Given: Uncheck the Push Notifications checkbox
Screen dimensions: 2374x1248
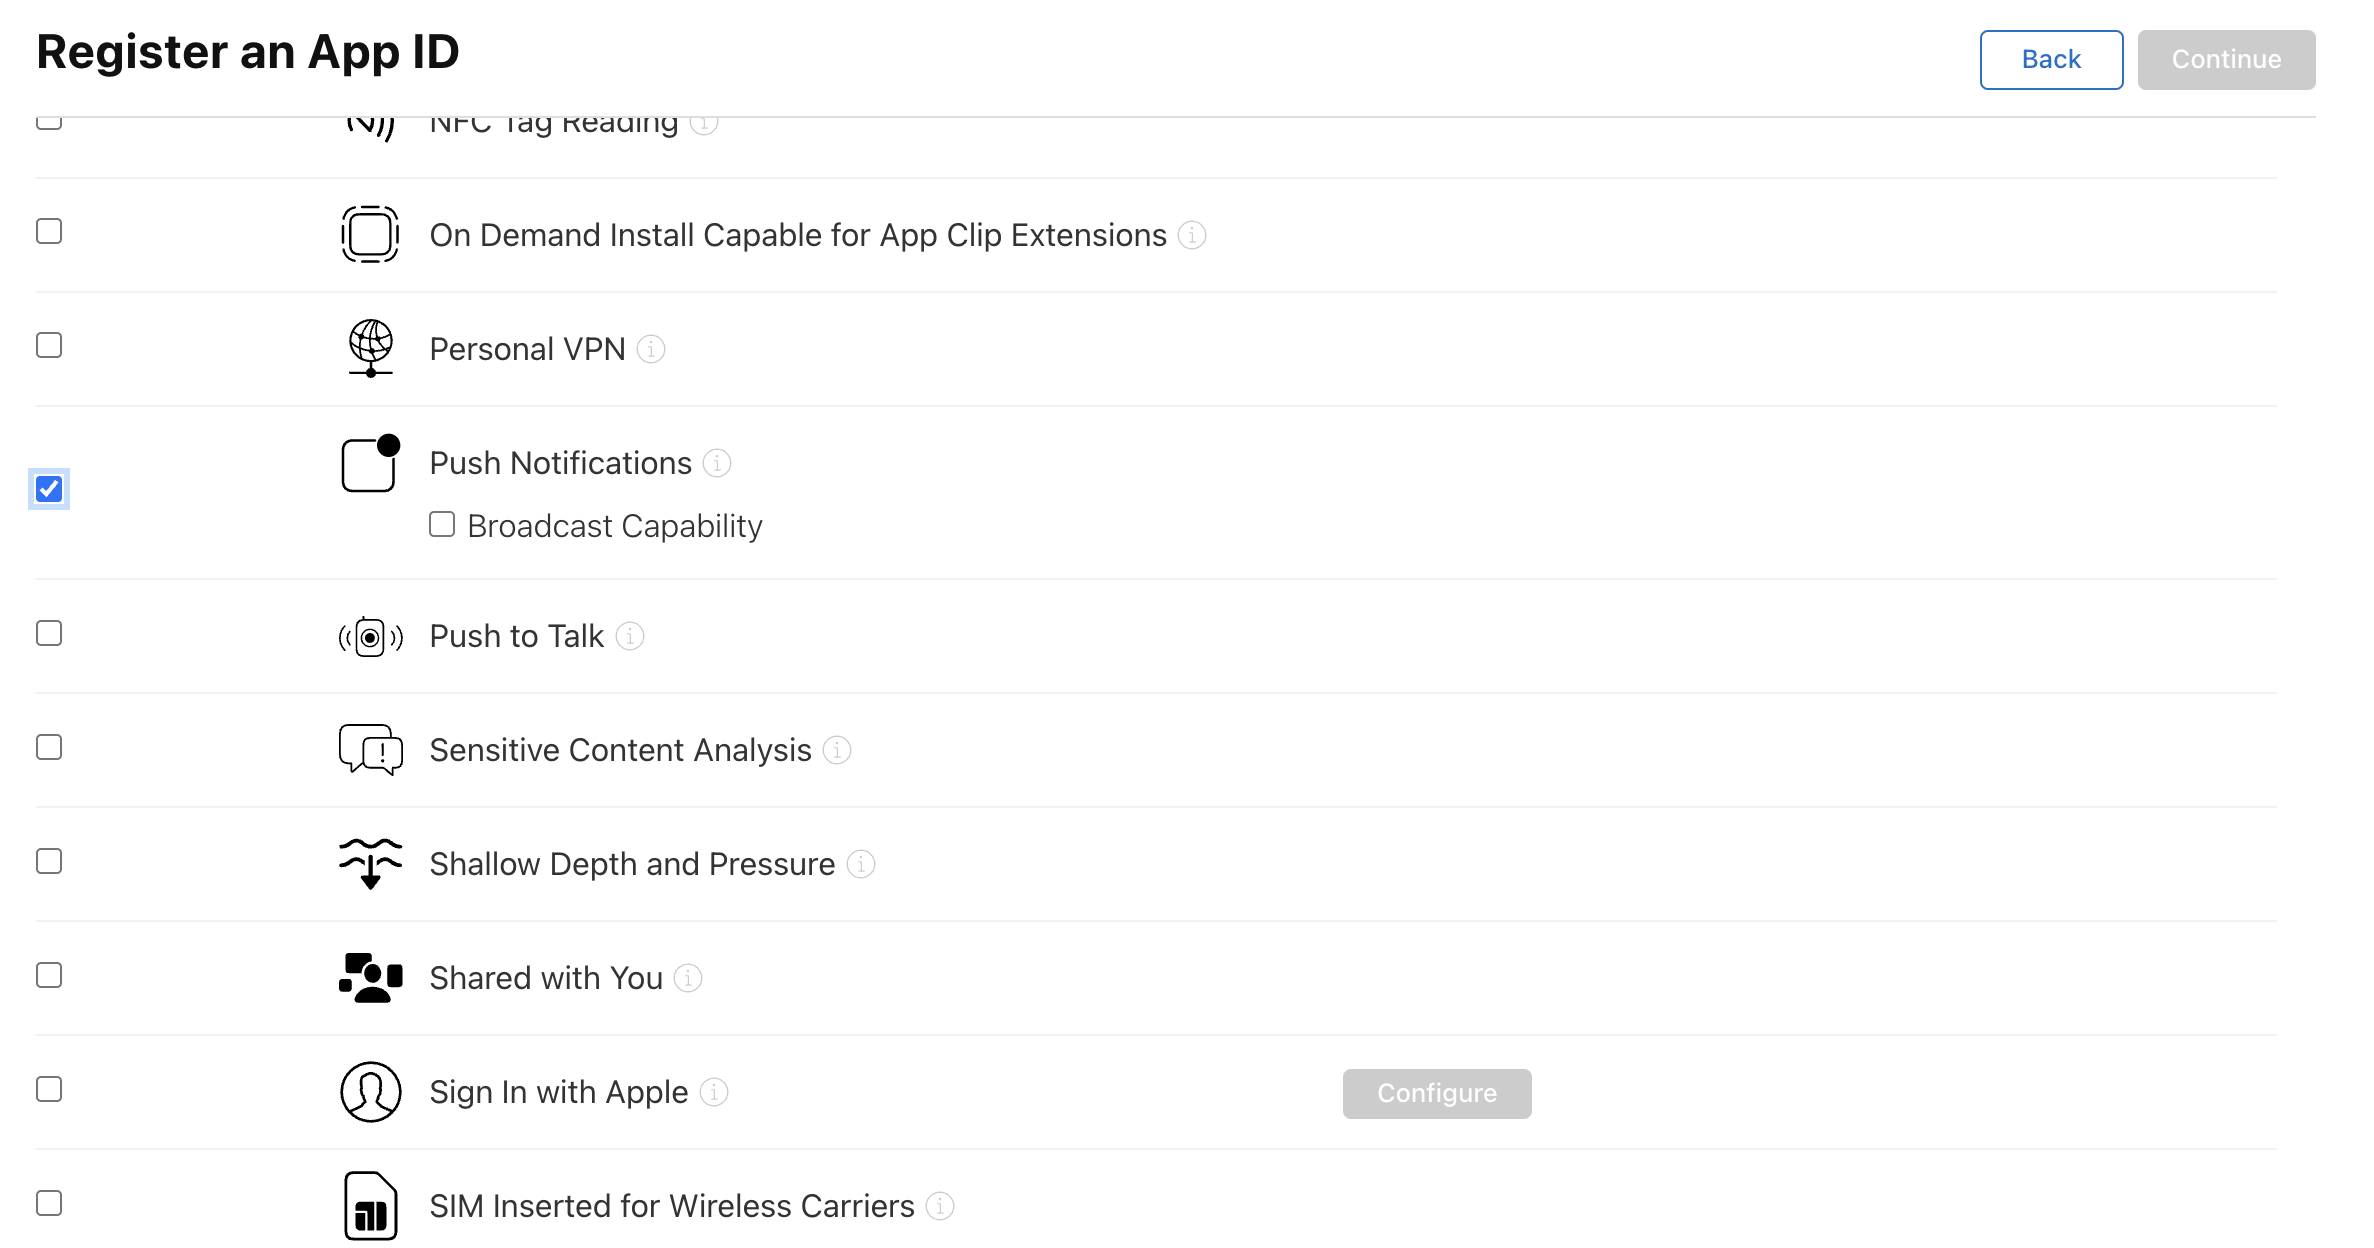Looking at the screenshot, I should pyautogui.click(x=49, y=489).
